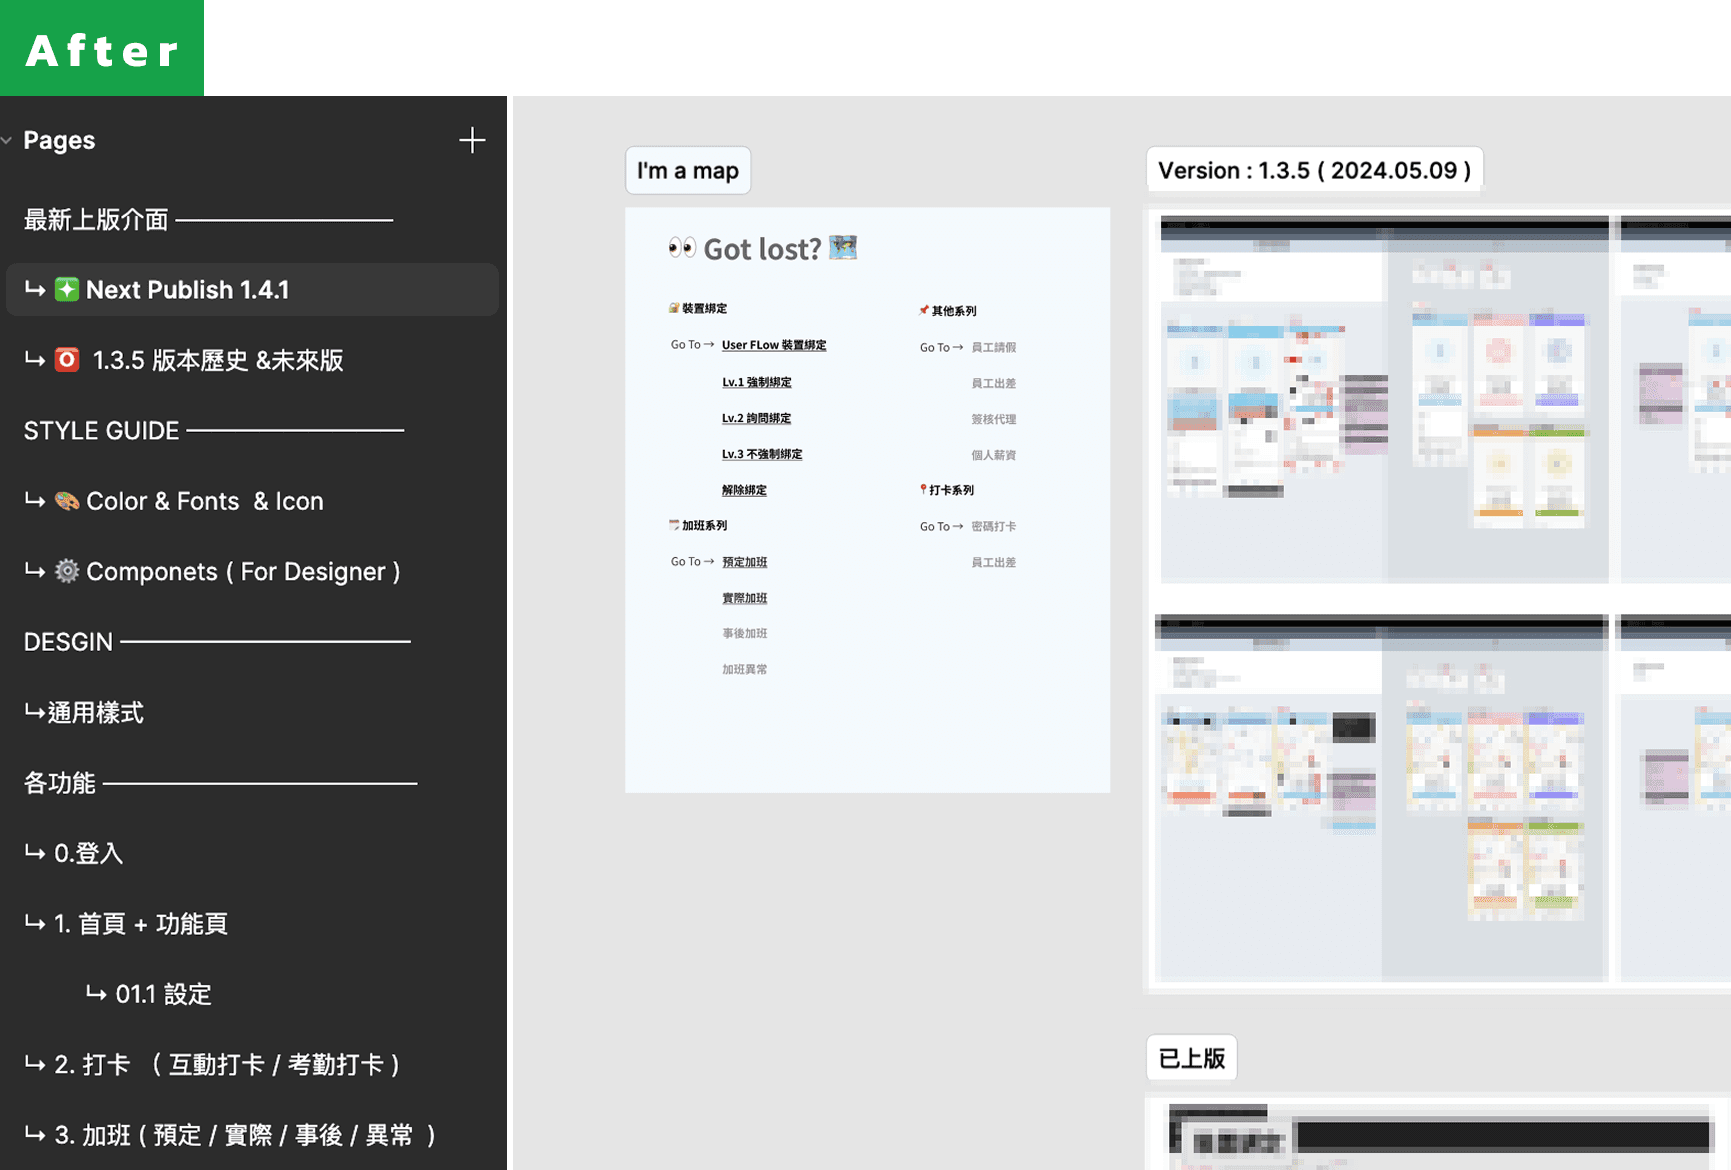Image resolution: width=1731 pixels, height=1170 pixels.
Task: Follow Lv.2 詢問綁定 link
Action: [757, 418]
